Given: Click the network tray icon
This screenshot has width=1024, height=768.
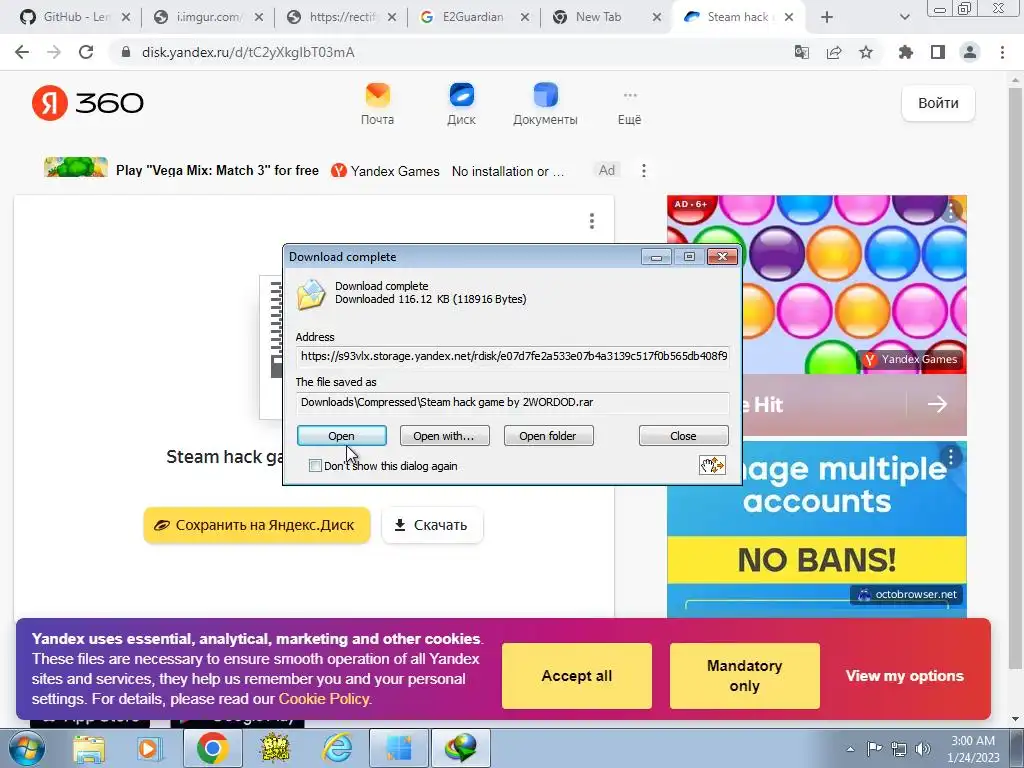Looking at the screenshot, I should [899, 749].
